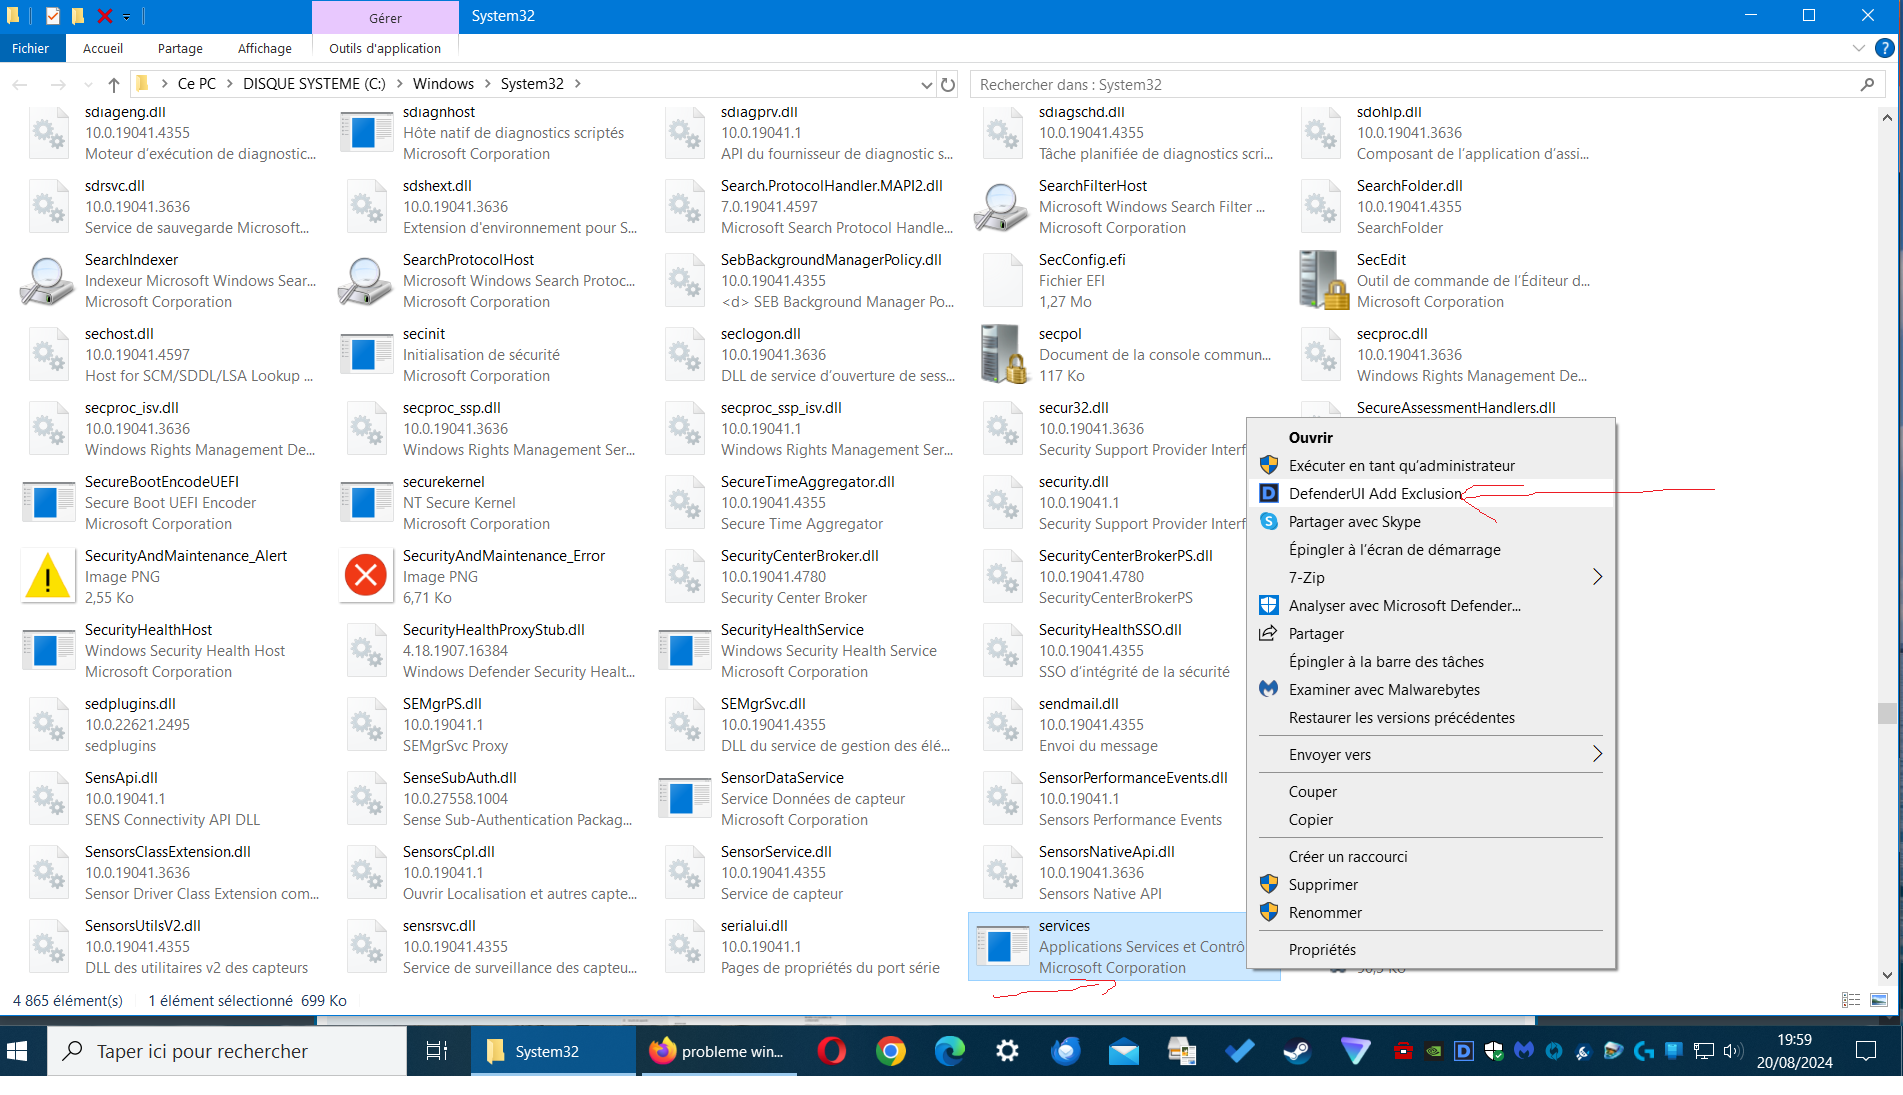Open the Windows Start menu

[18, 1051]
